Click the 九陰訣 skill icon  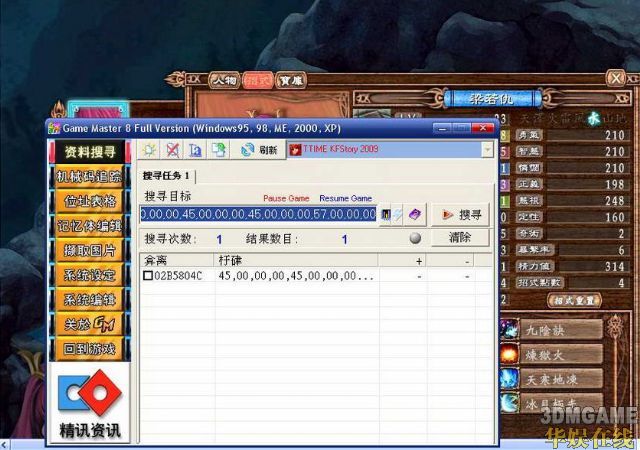[x=509, y=330]
